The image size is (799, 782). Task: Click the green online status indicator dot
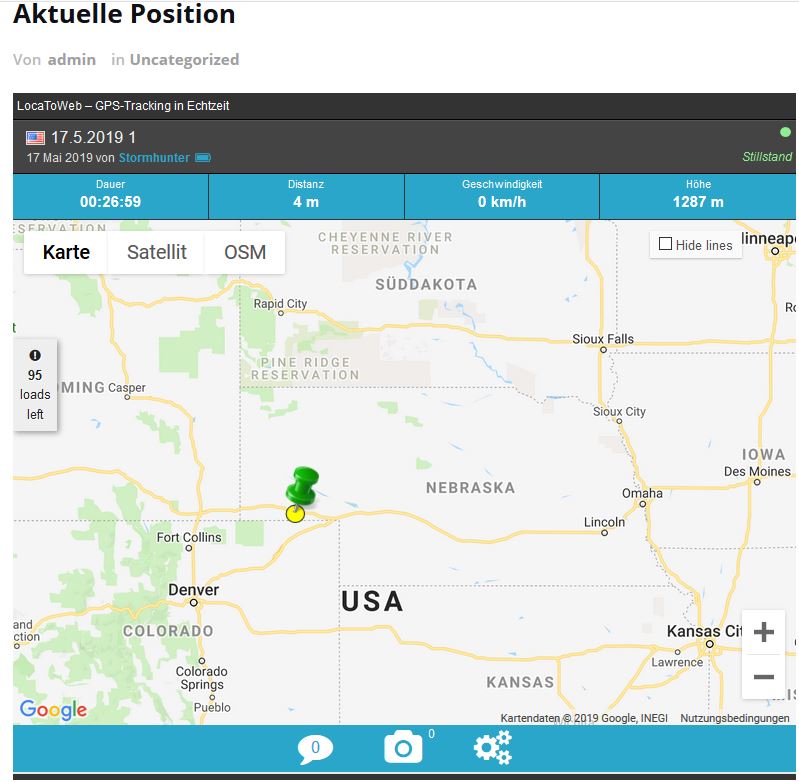(x=785, y=132)
